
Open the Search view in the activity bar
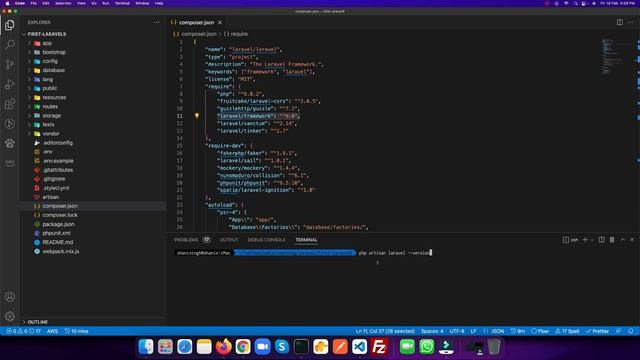(10, 44)
